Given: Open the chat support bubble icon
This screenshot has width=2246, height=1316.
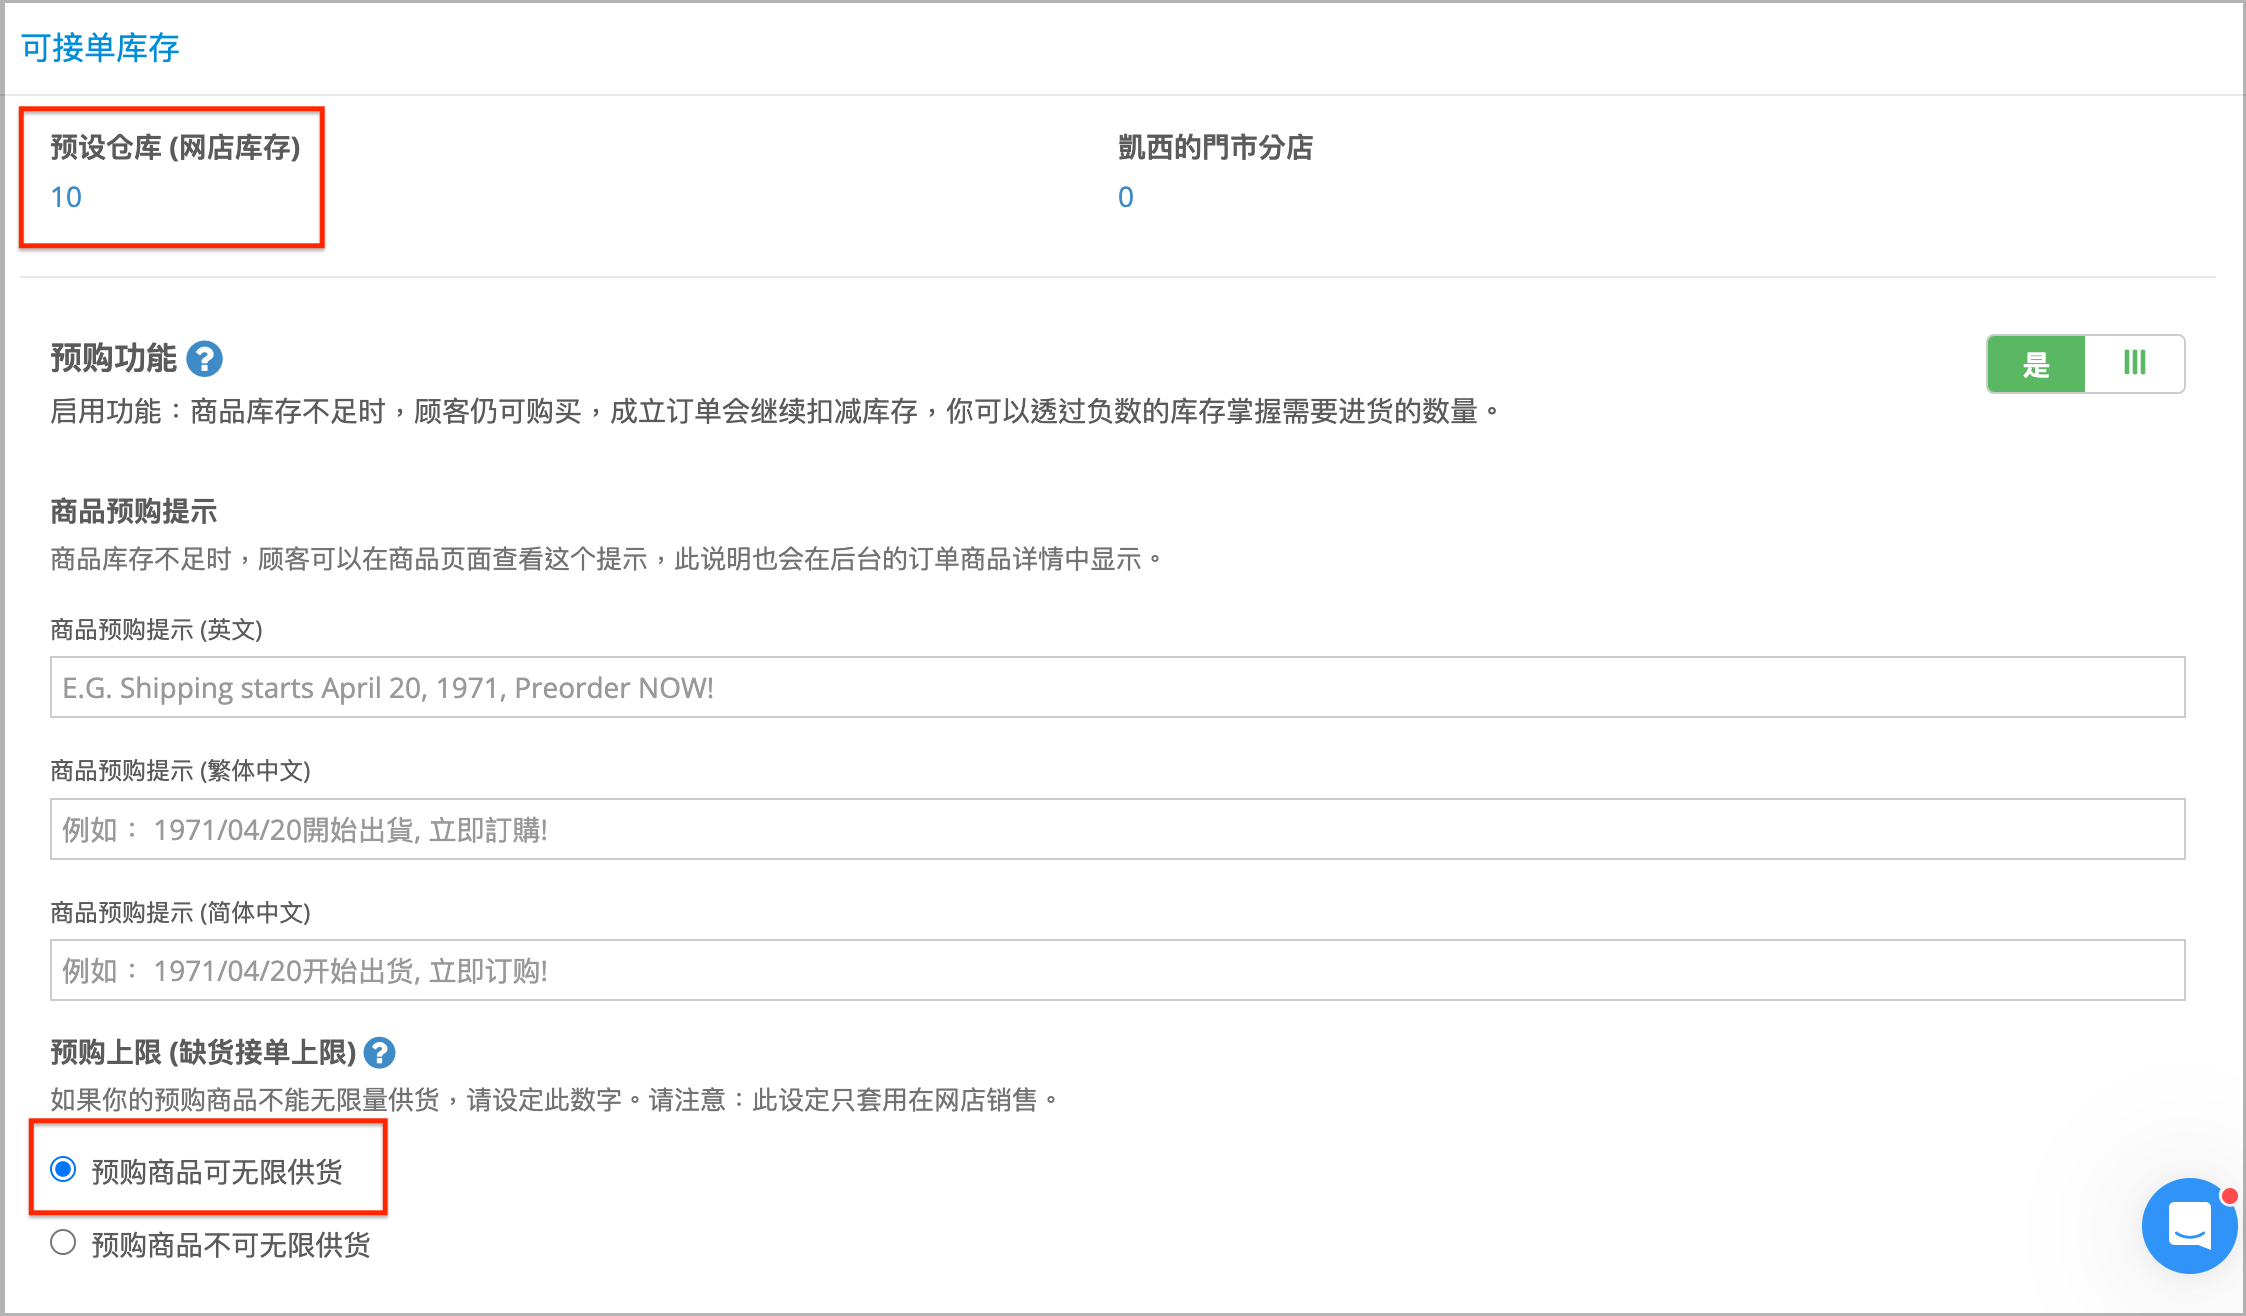Looking at the screenshot, I should [x=2189, y=1225].
